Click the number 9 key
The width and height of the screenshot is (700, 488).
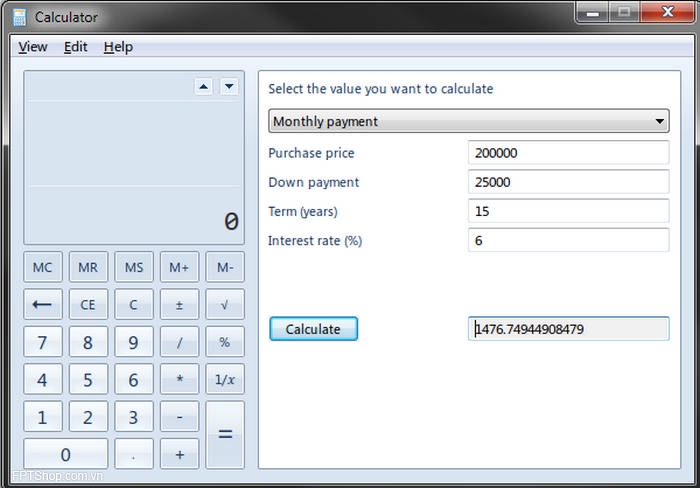pyautogui.click(x=134, y=342)
